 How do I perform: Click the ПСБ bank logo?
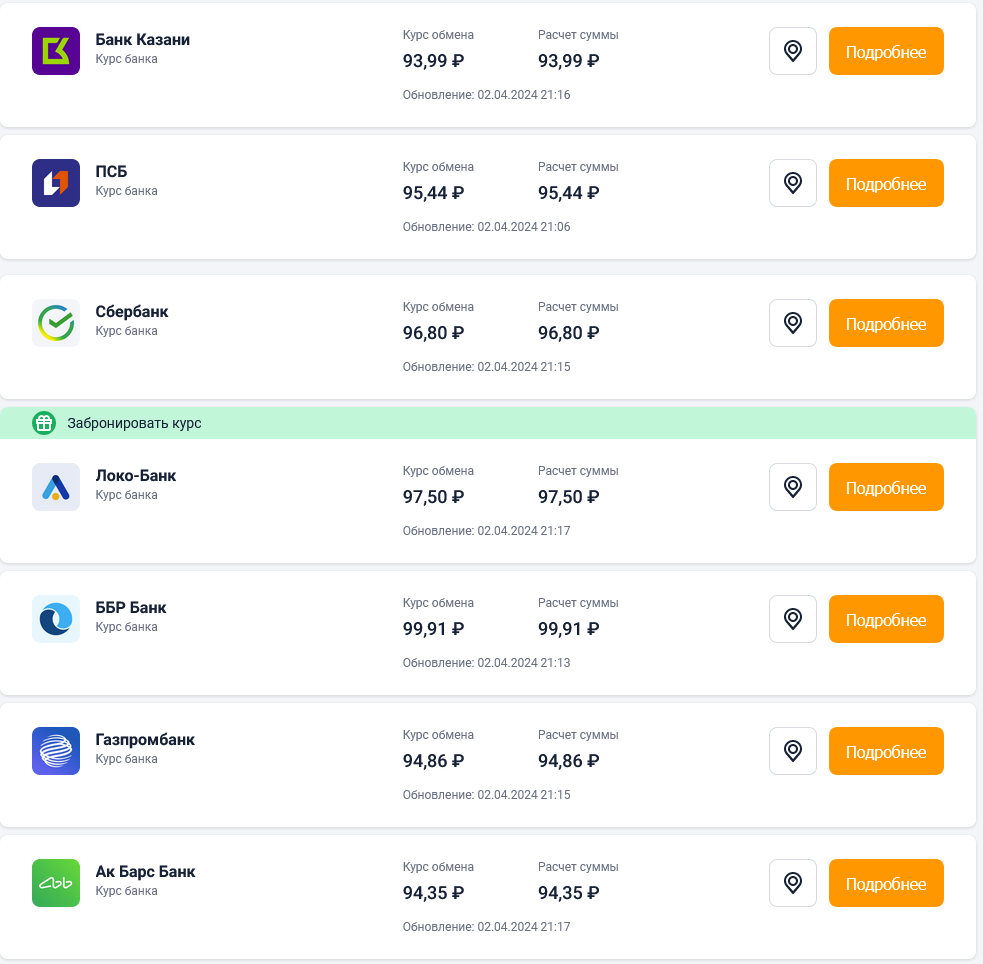[x=56, y=183]
